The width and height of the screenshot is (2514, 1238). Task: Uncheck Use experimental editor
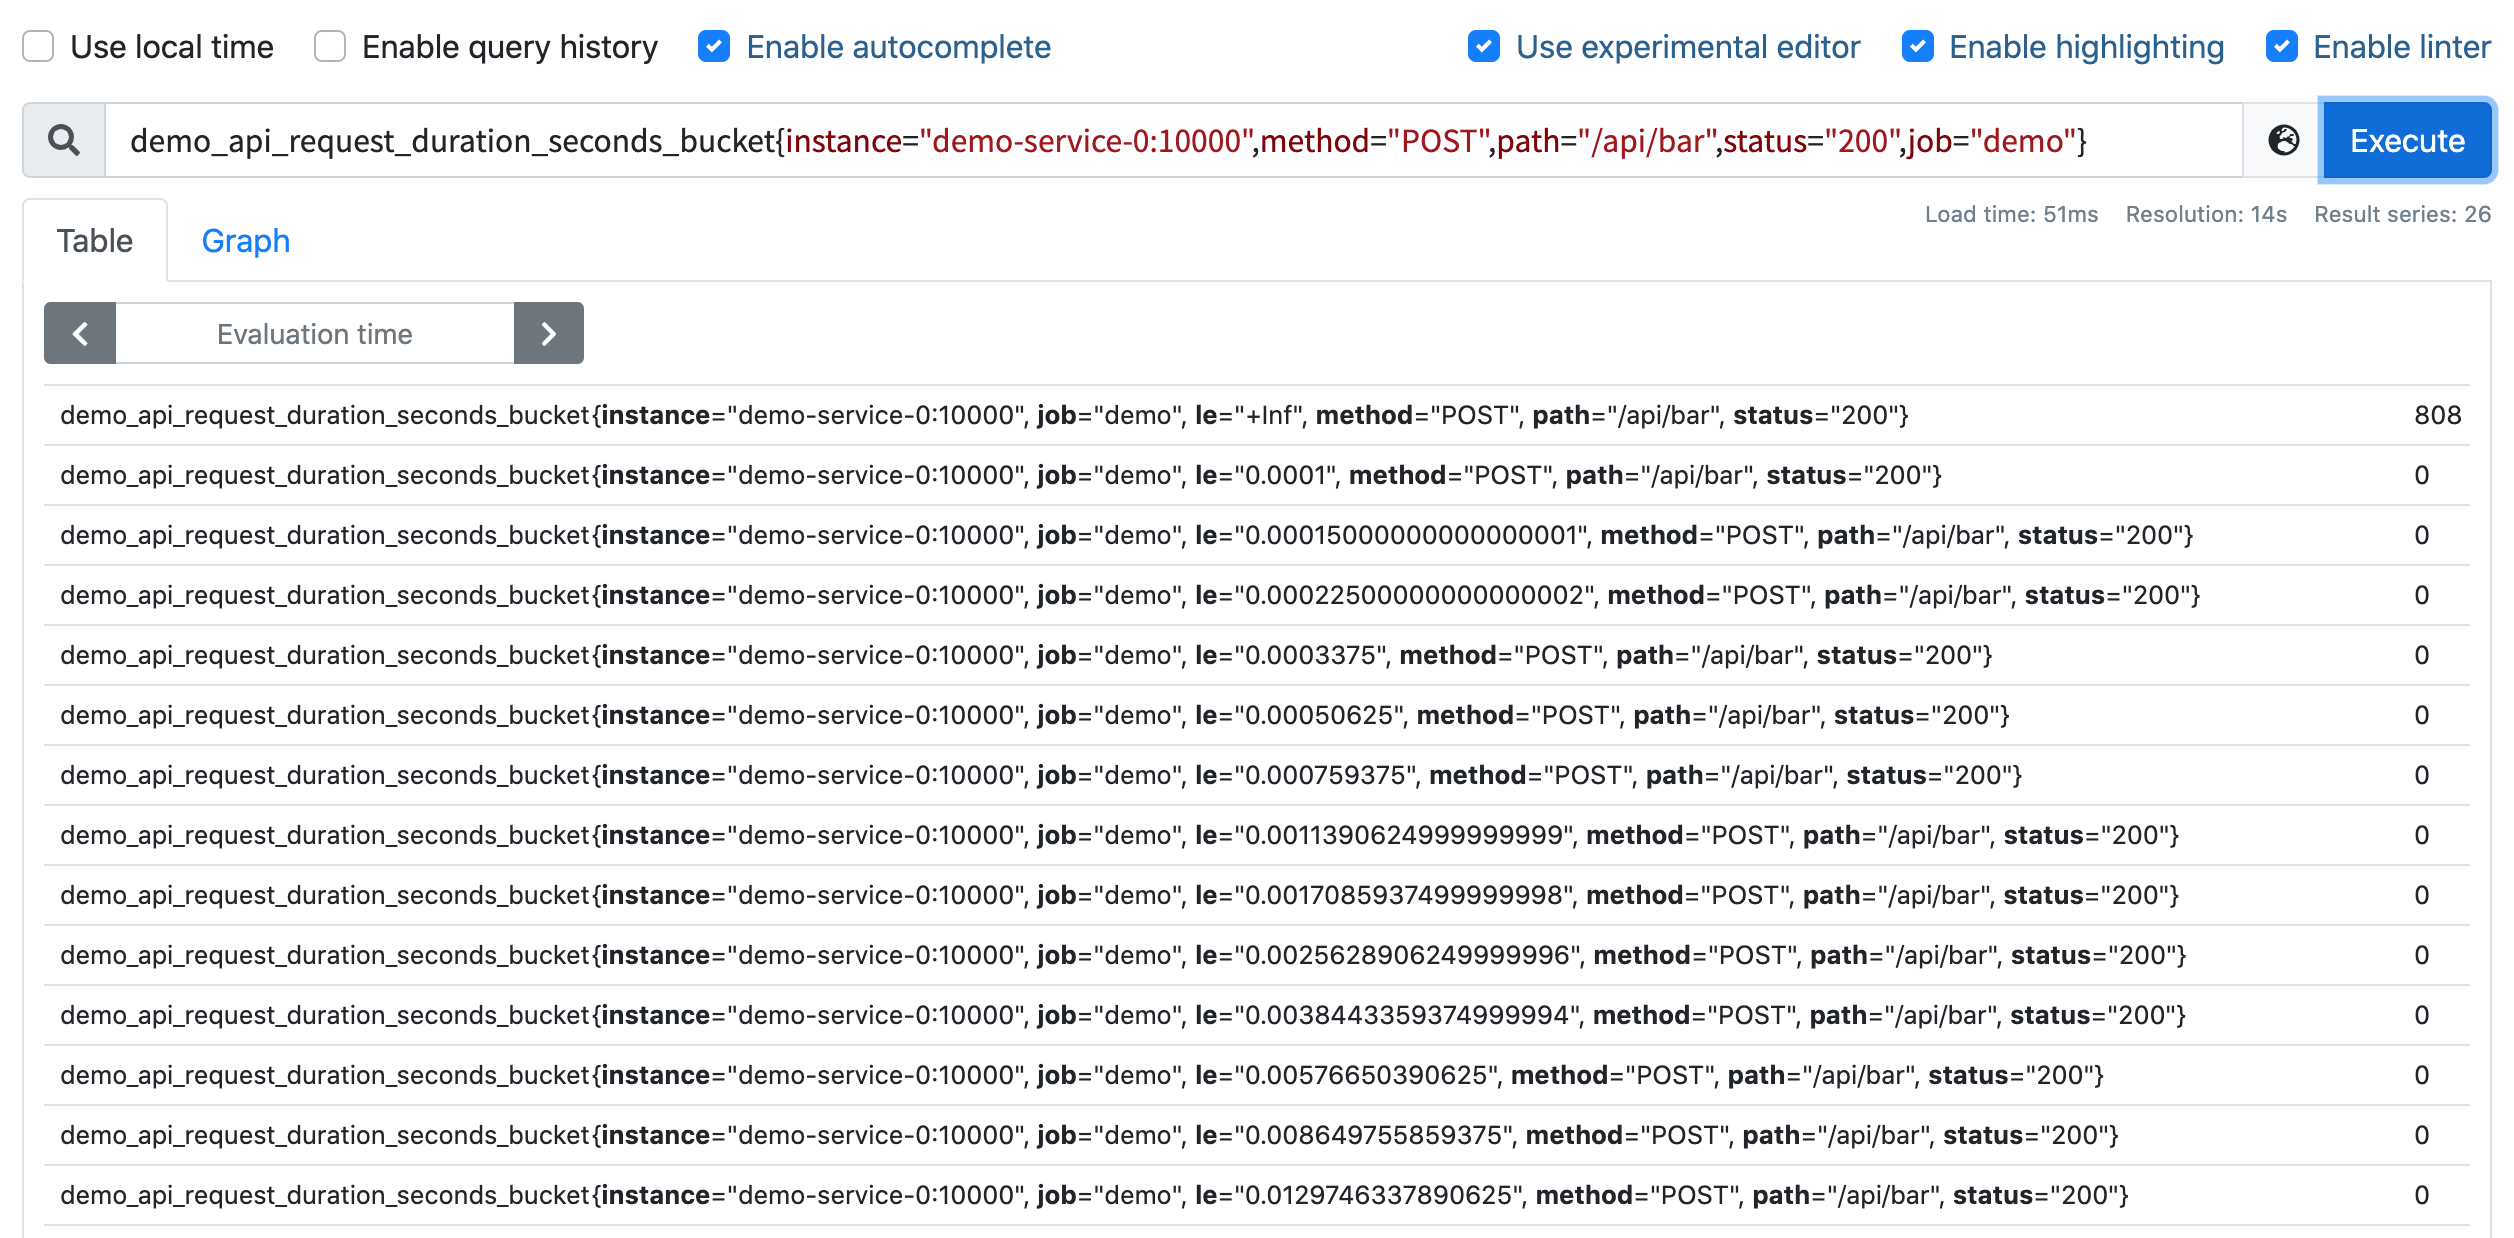[x=1484, y=46]
